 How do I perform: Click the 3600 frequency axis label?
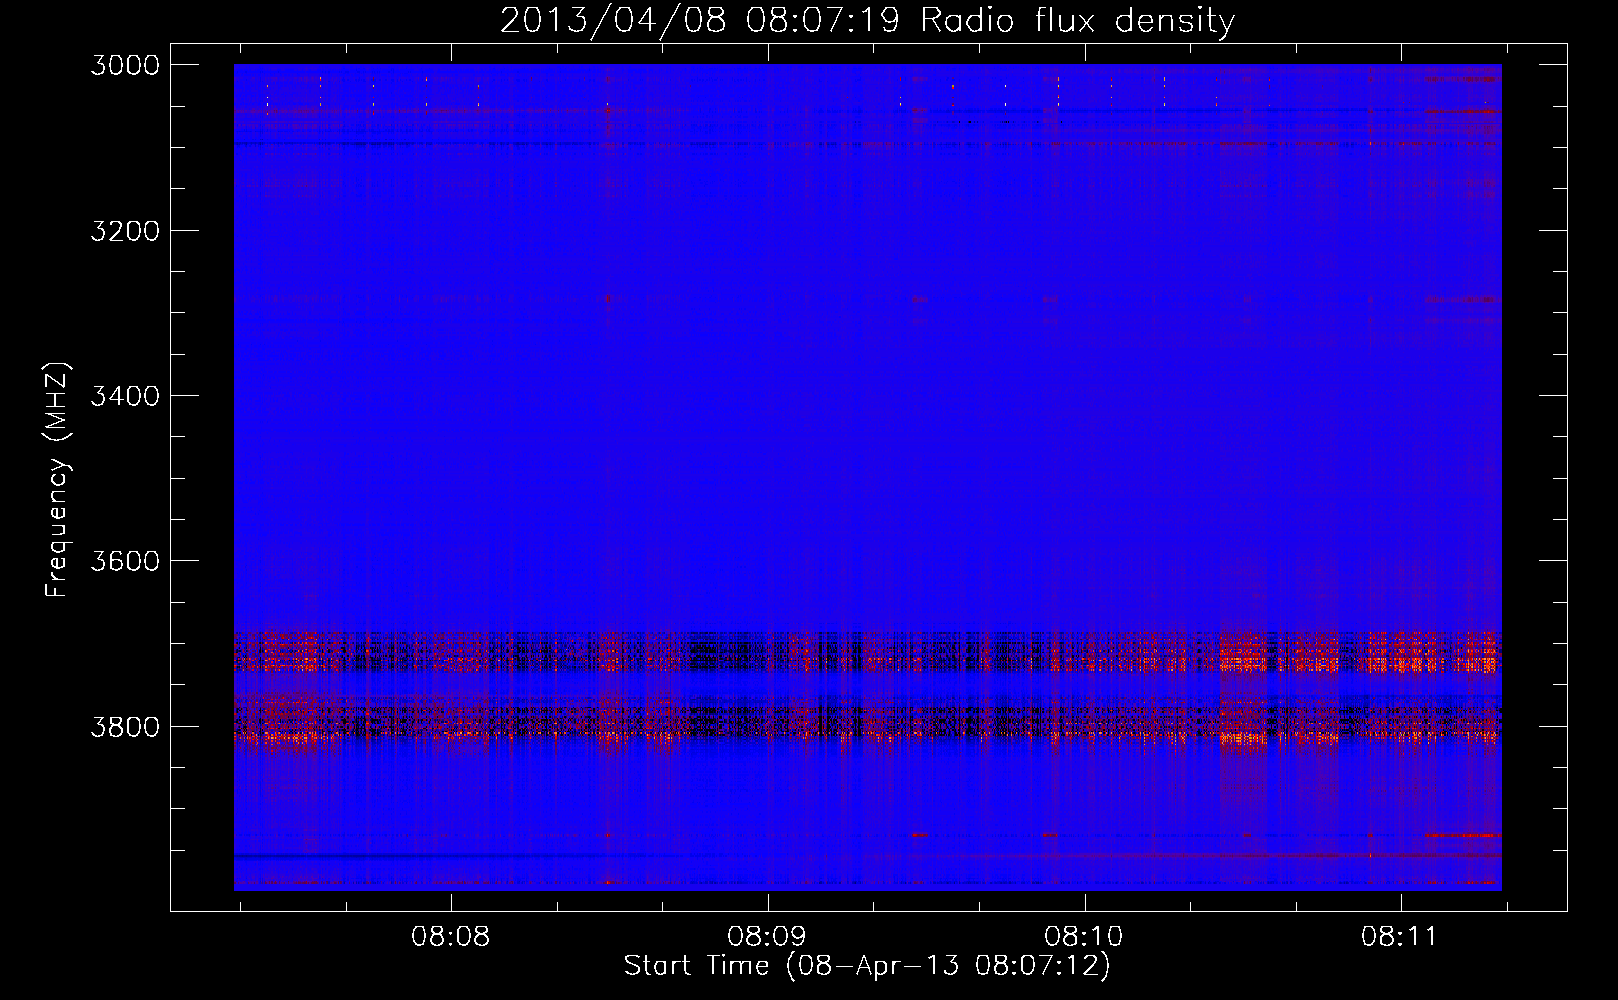click(x=125, y=561)
